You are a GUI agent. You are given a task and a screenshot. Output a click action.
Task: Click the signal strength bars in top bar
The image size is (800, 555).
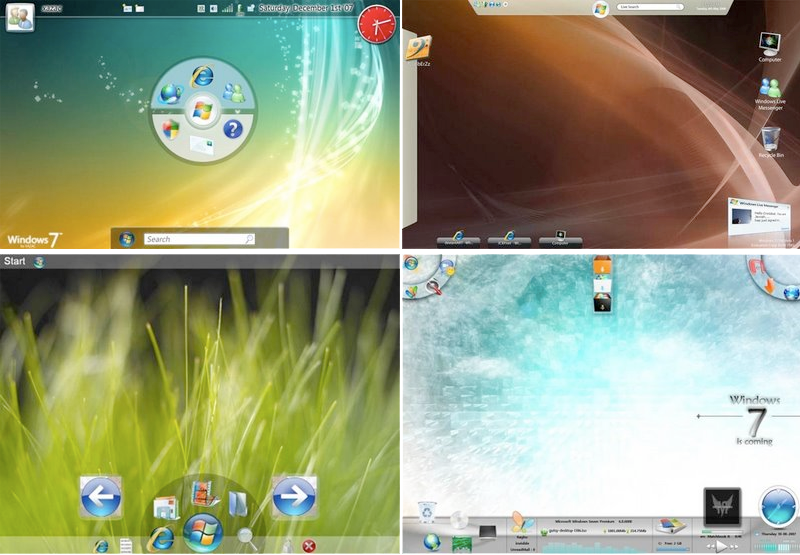click(228, 8)
